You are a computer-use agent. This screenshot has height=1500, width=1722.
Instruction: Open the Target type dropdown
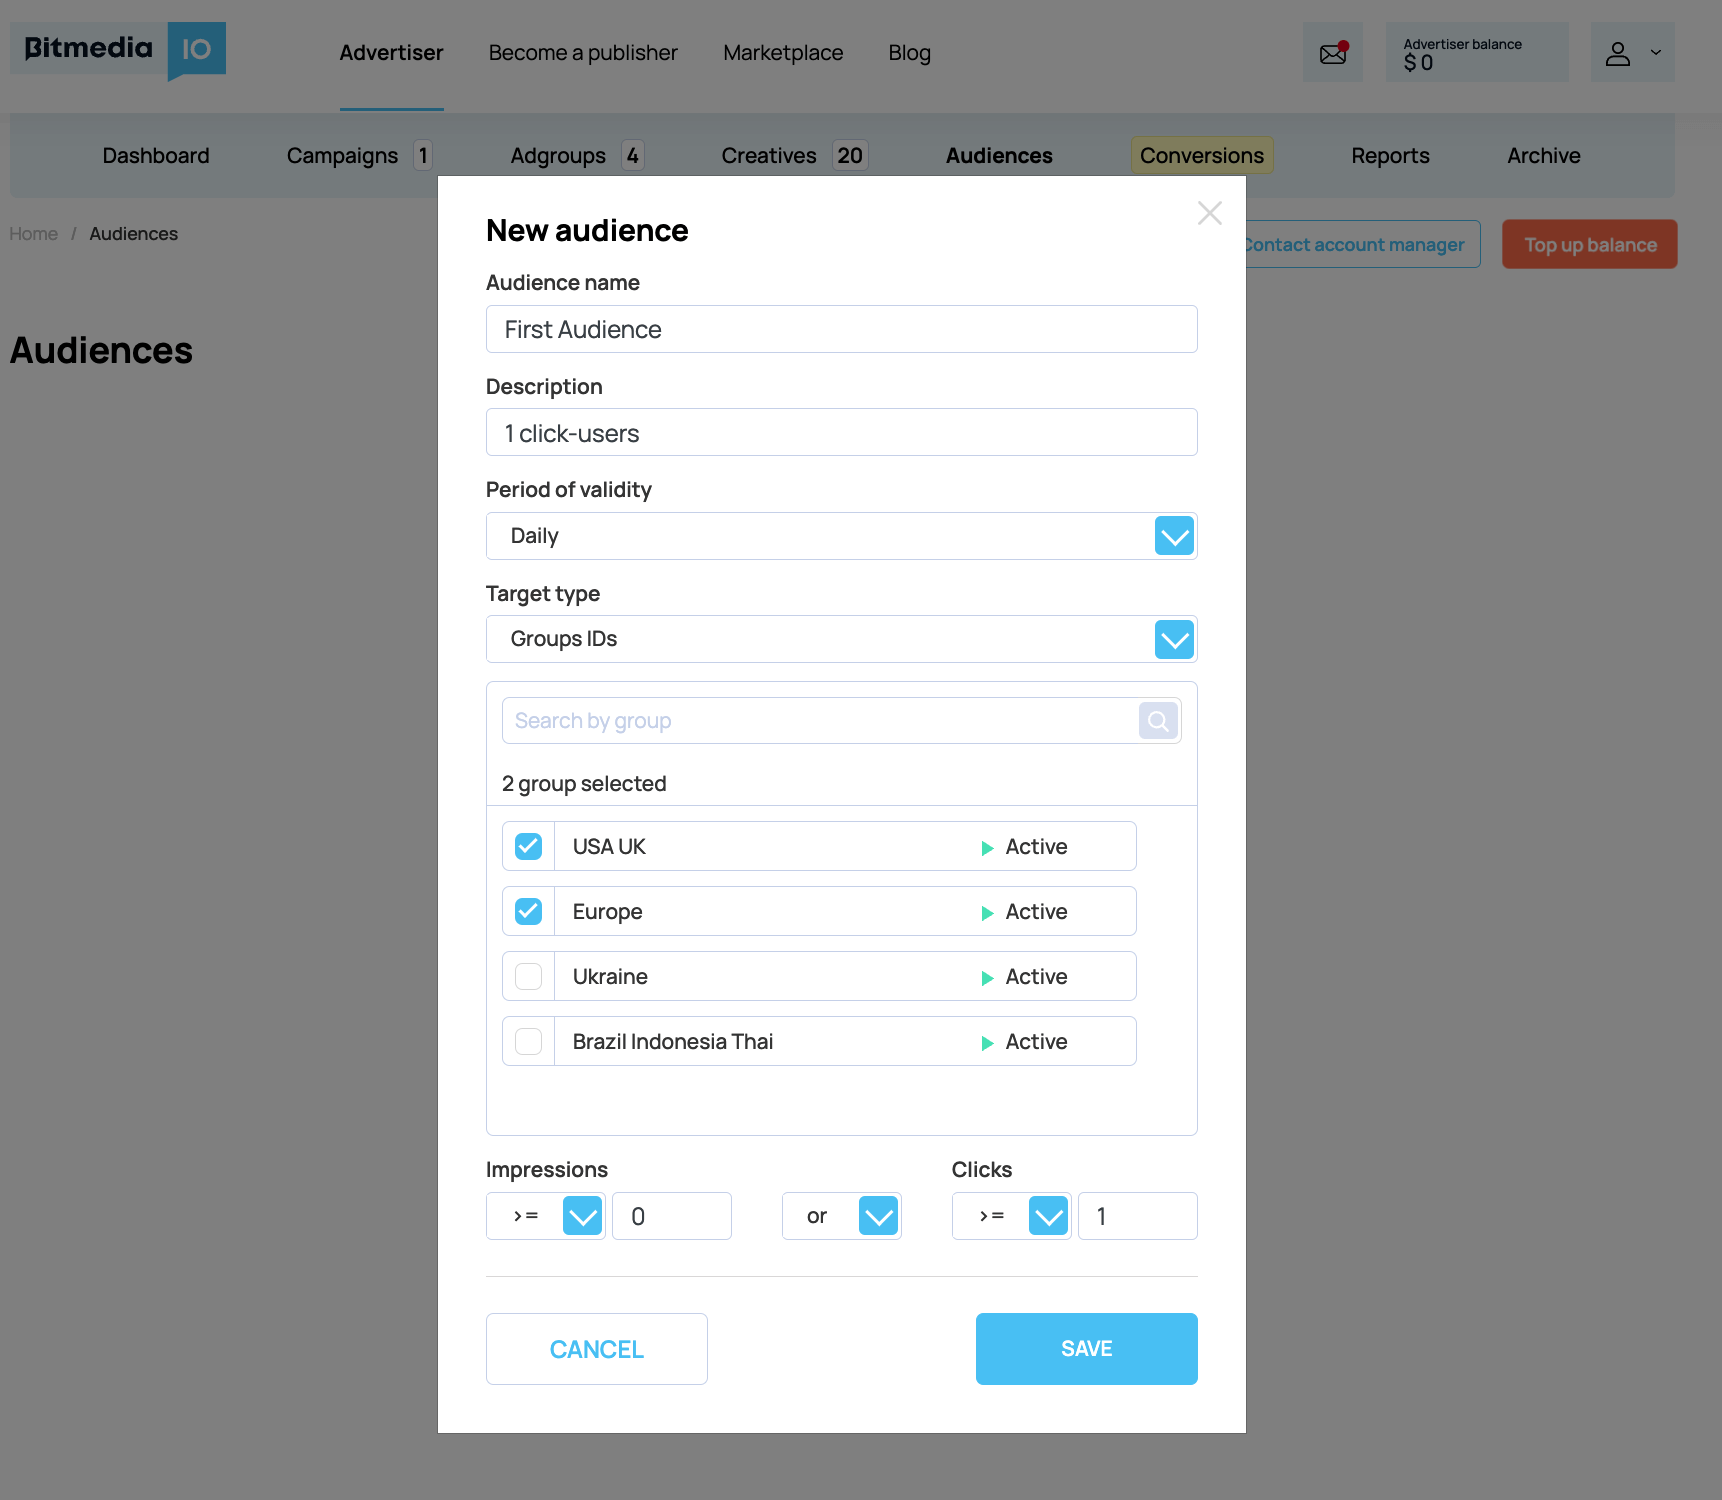[x=1173, y=639]
